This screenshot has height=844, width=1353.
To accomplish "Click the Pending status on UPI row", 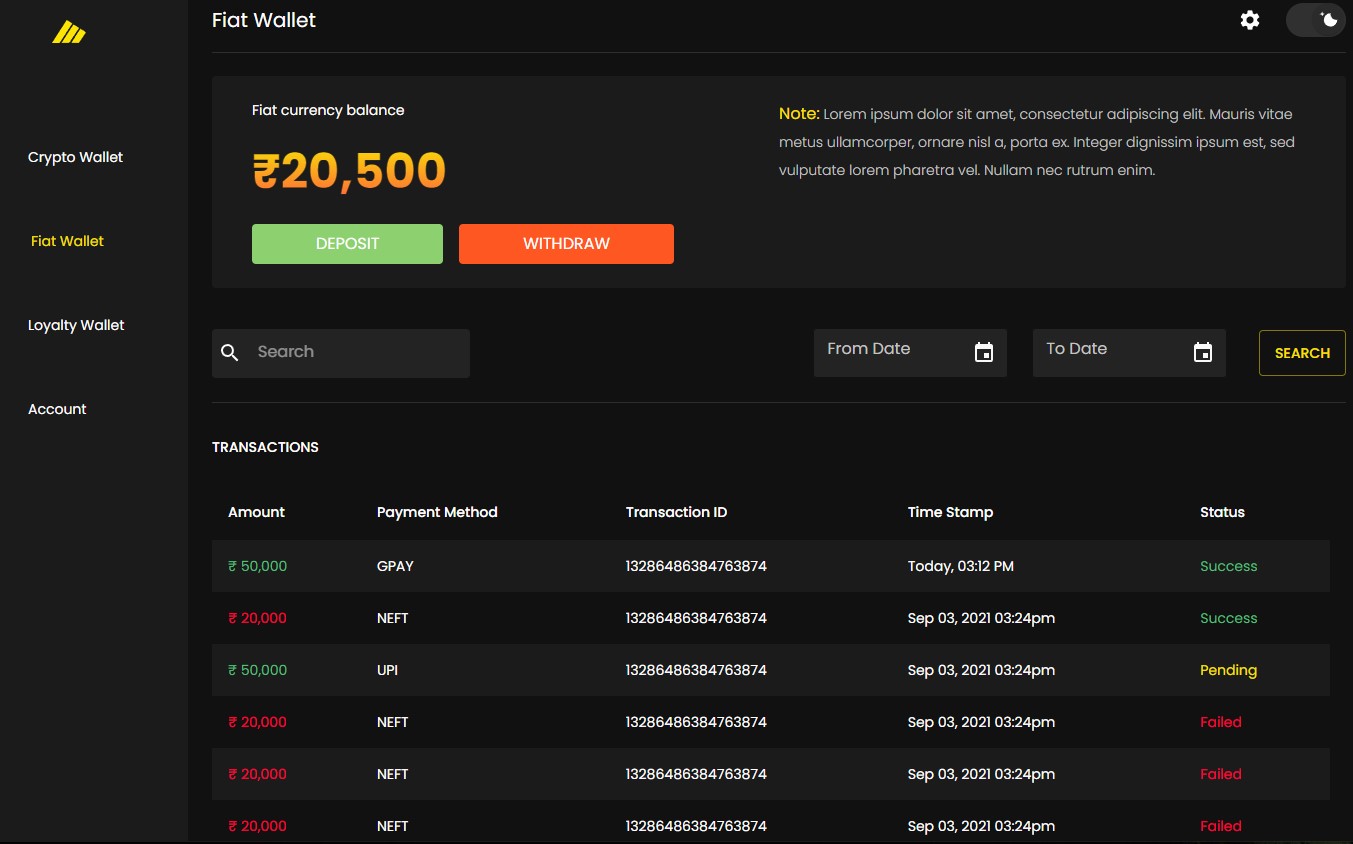I will [x=1228, y=670].
